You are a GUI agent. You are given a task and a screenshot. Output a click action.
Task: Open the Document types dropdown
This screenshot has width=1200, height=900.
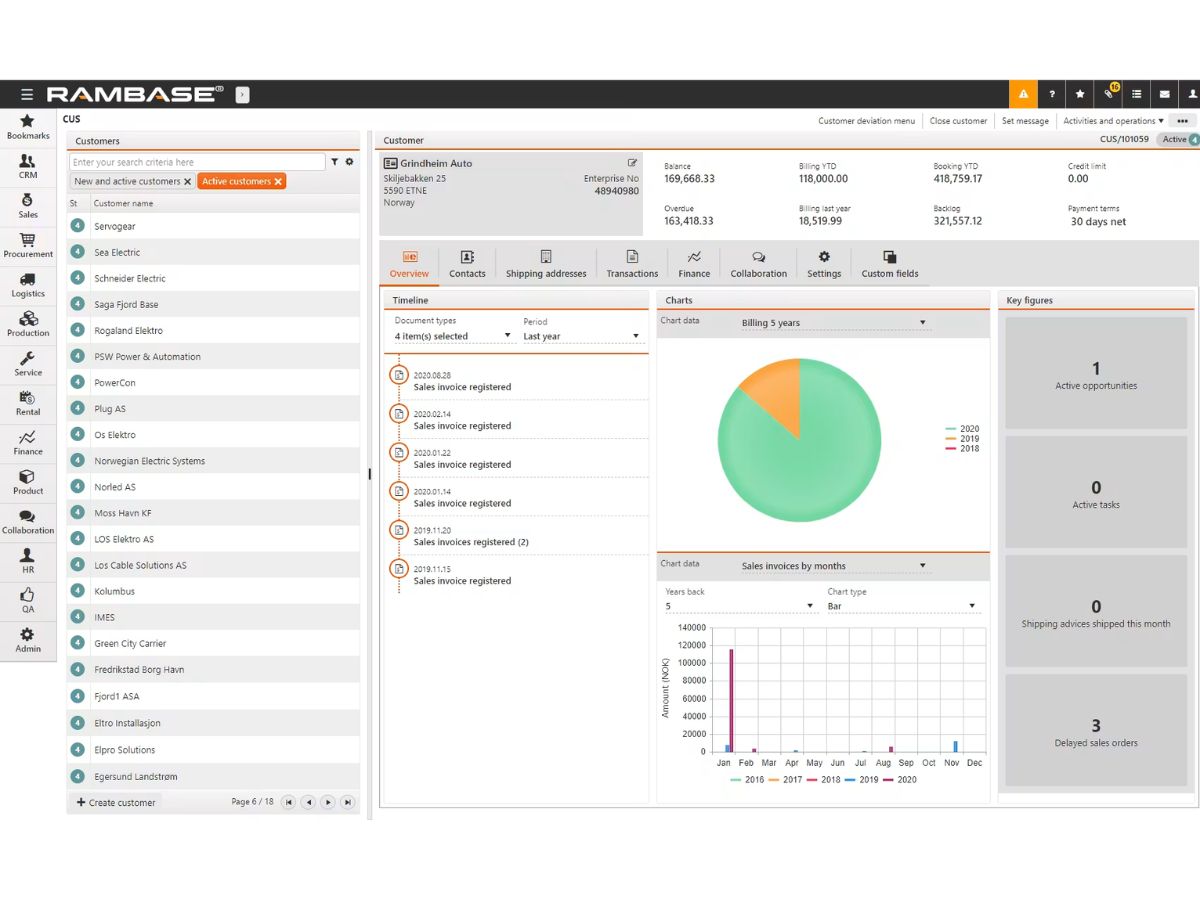tap(453, 336)
